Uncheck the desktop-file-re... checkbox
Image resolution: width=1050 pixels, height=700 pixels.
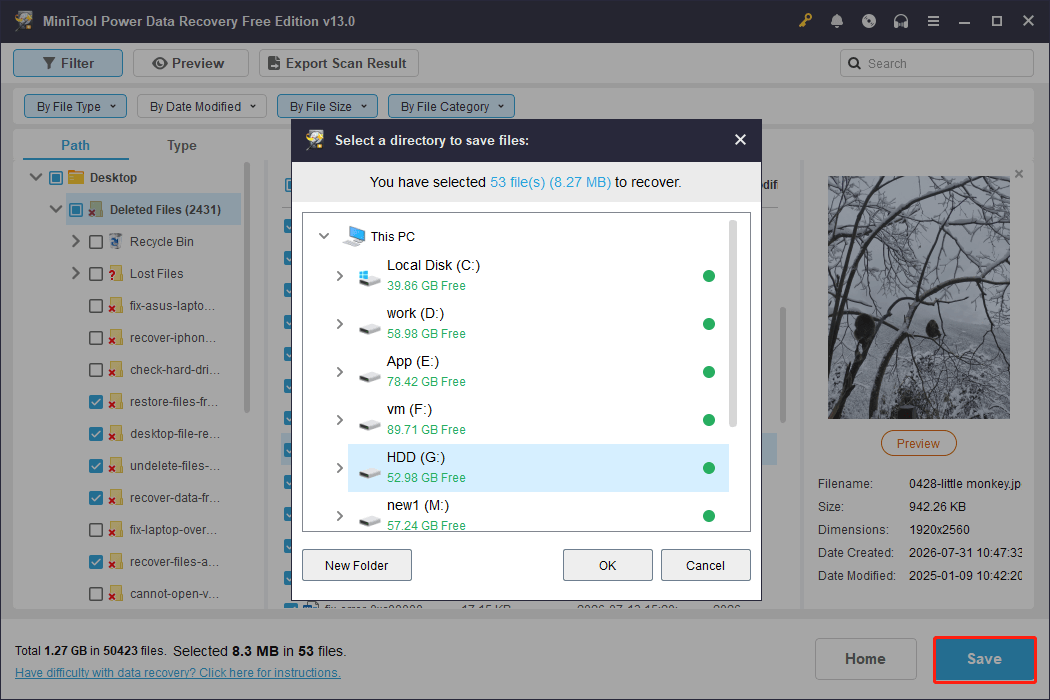click(x=96, y=434)
